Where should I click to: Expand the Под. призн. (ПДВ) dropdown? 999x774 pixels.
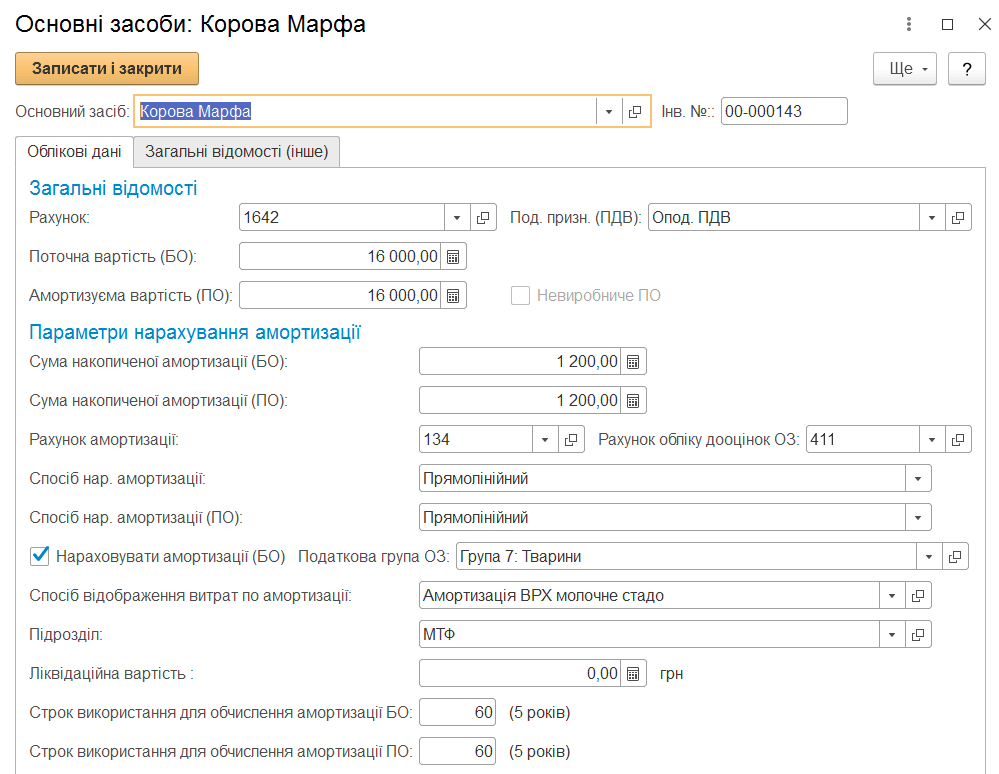pos(932,218)
